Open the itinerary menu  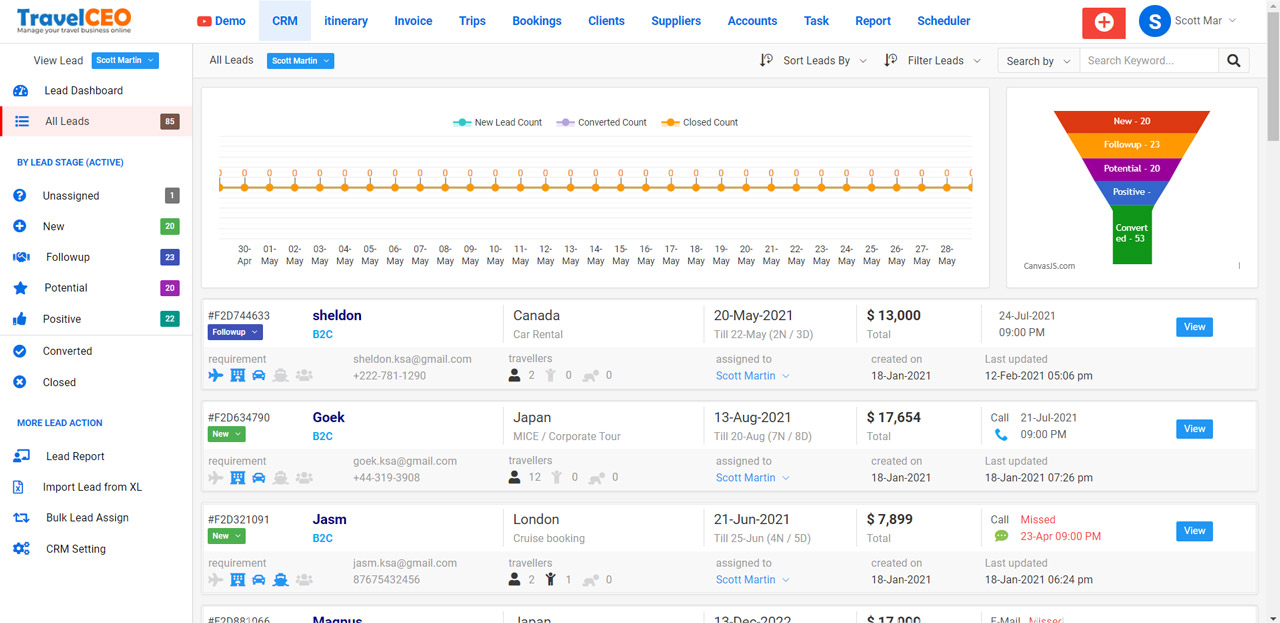point(346,21)
